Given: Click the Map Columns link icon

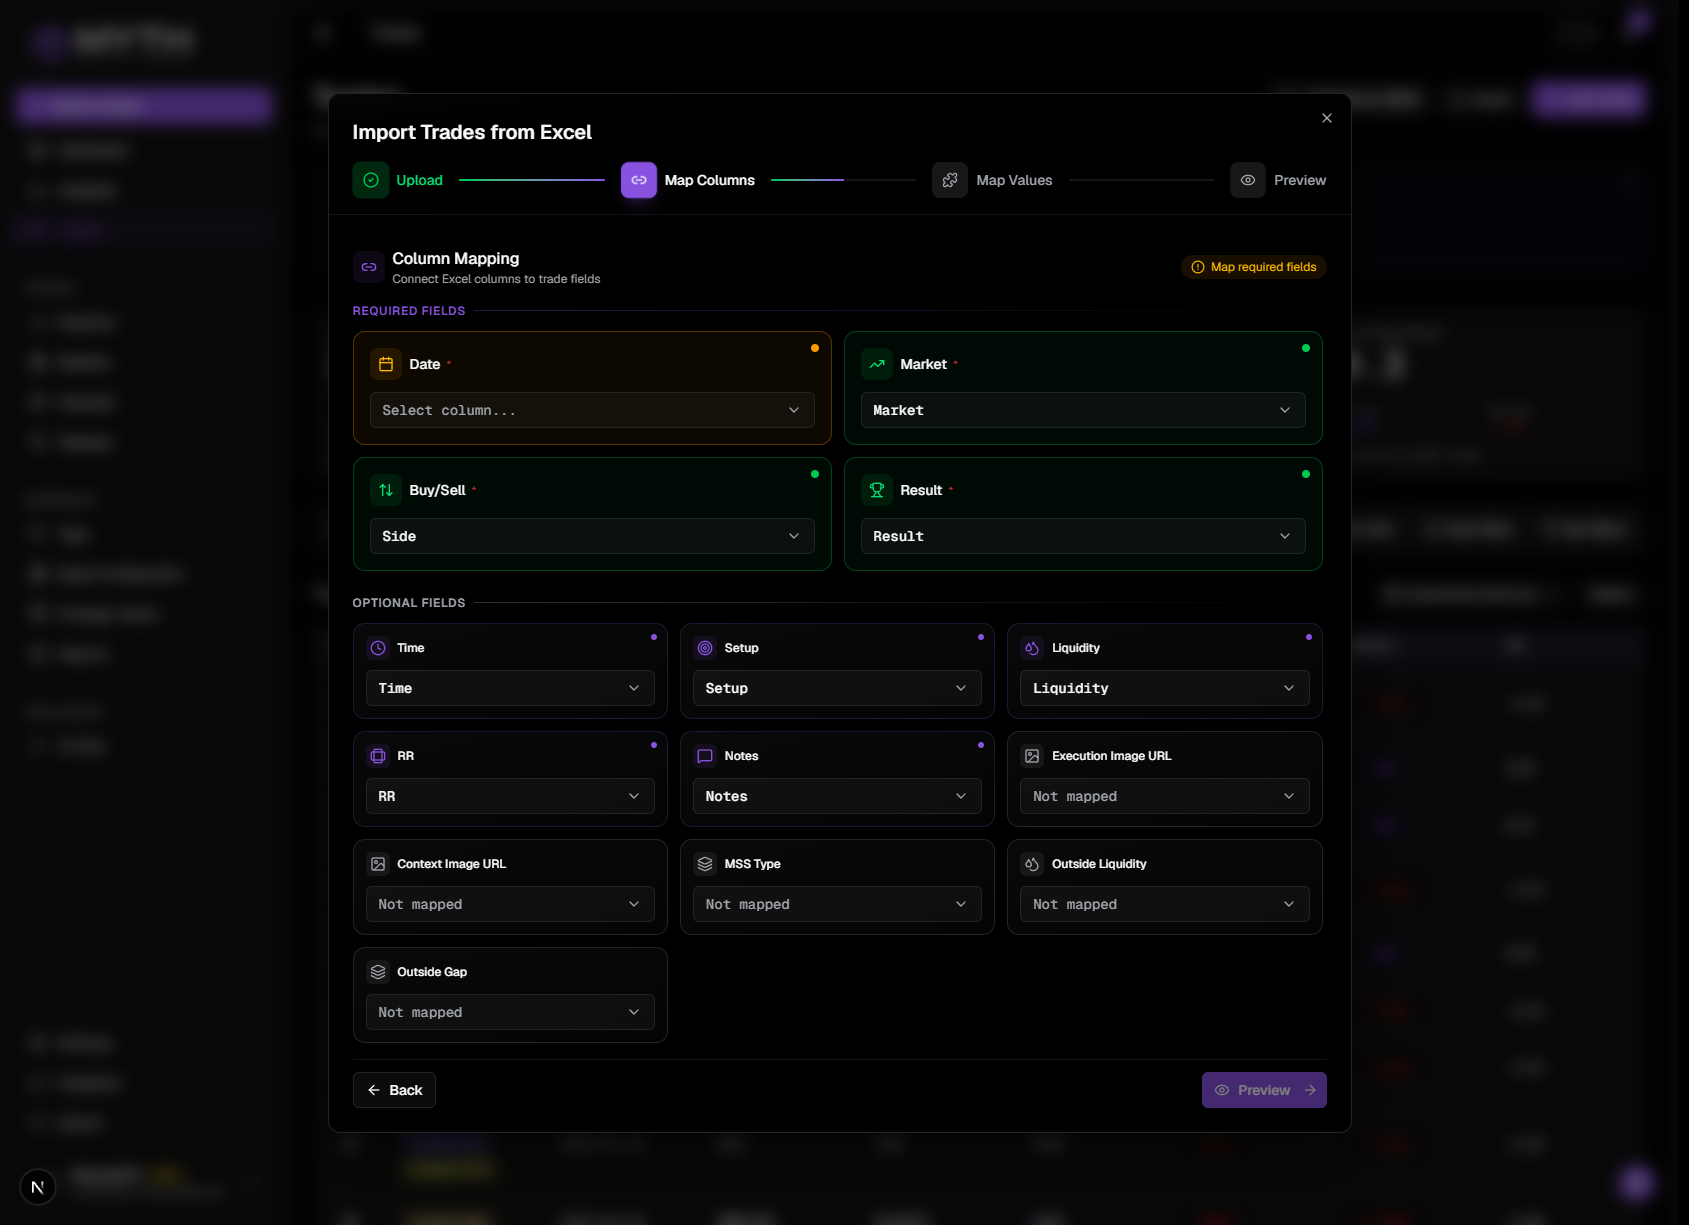Looking at the screenshot, I should tap(639, 180).
